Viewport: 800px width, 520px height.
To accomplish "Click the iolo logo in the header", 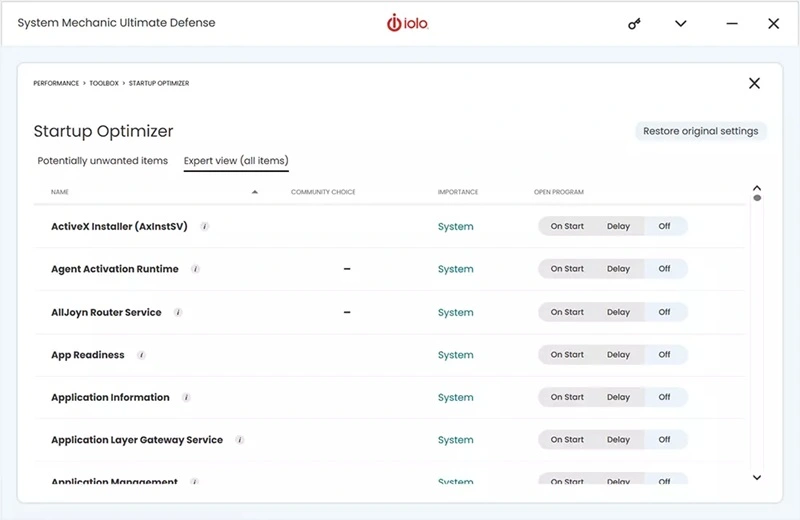I will point(407,23).
